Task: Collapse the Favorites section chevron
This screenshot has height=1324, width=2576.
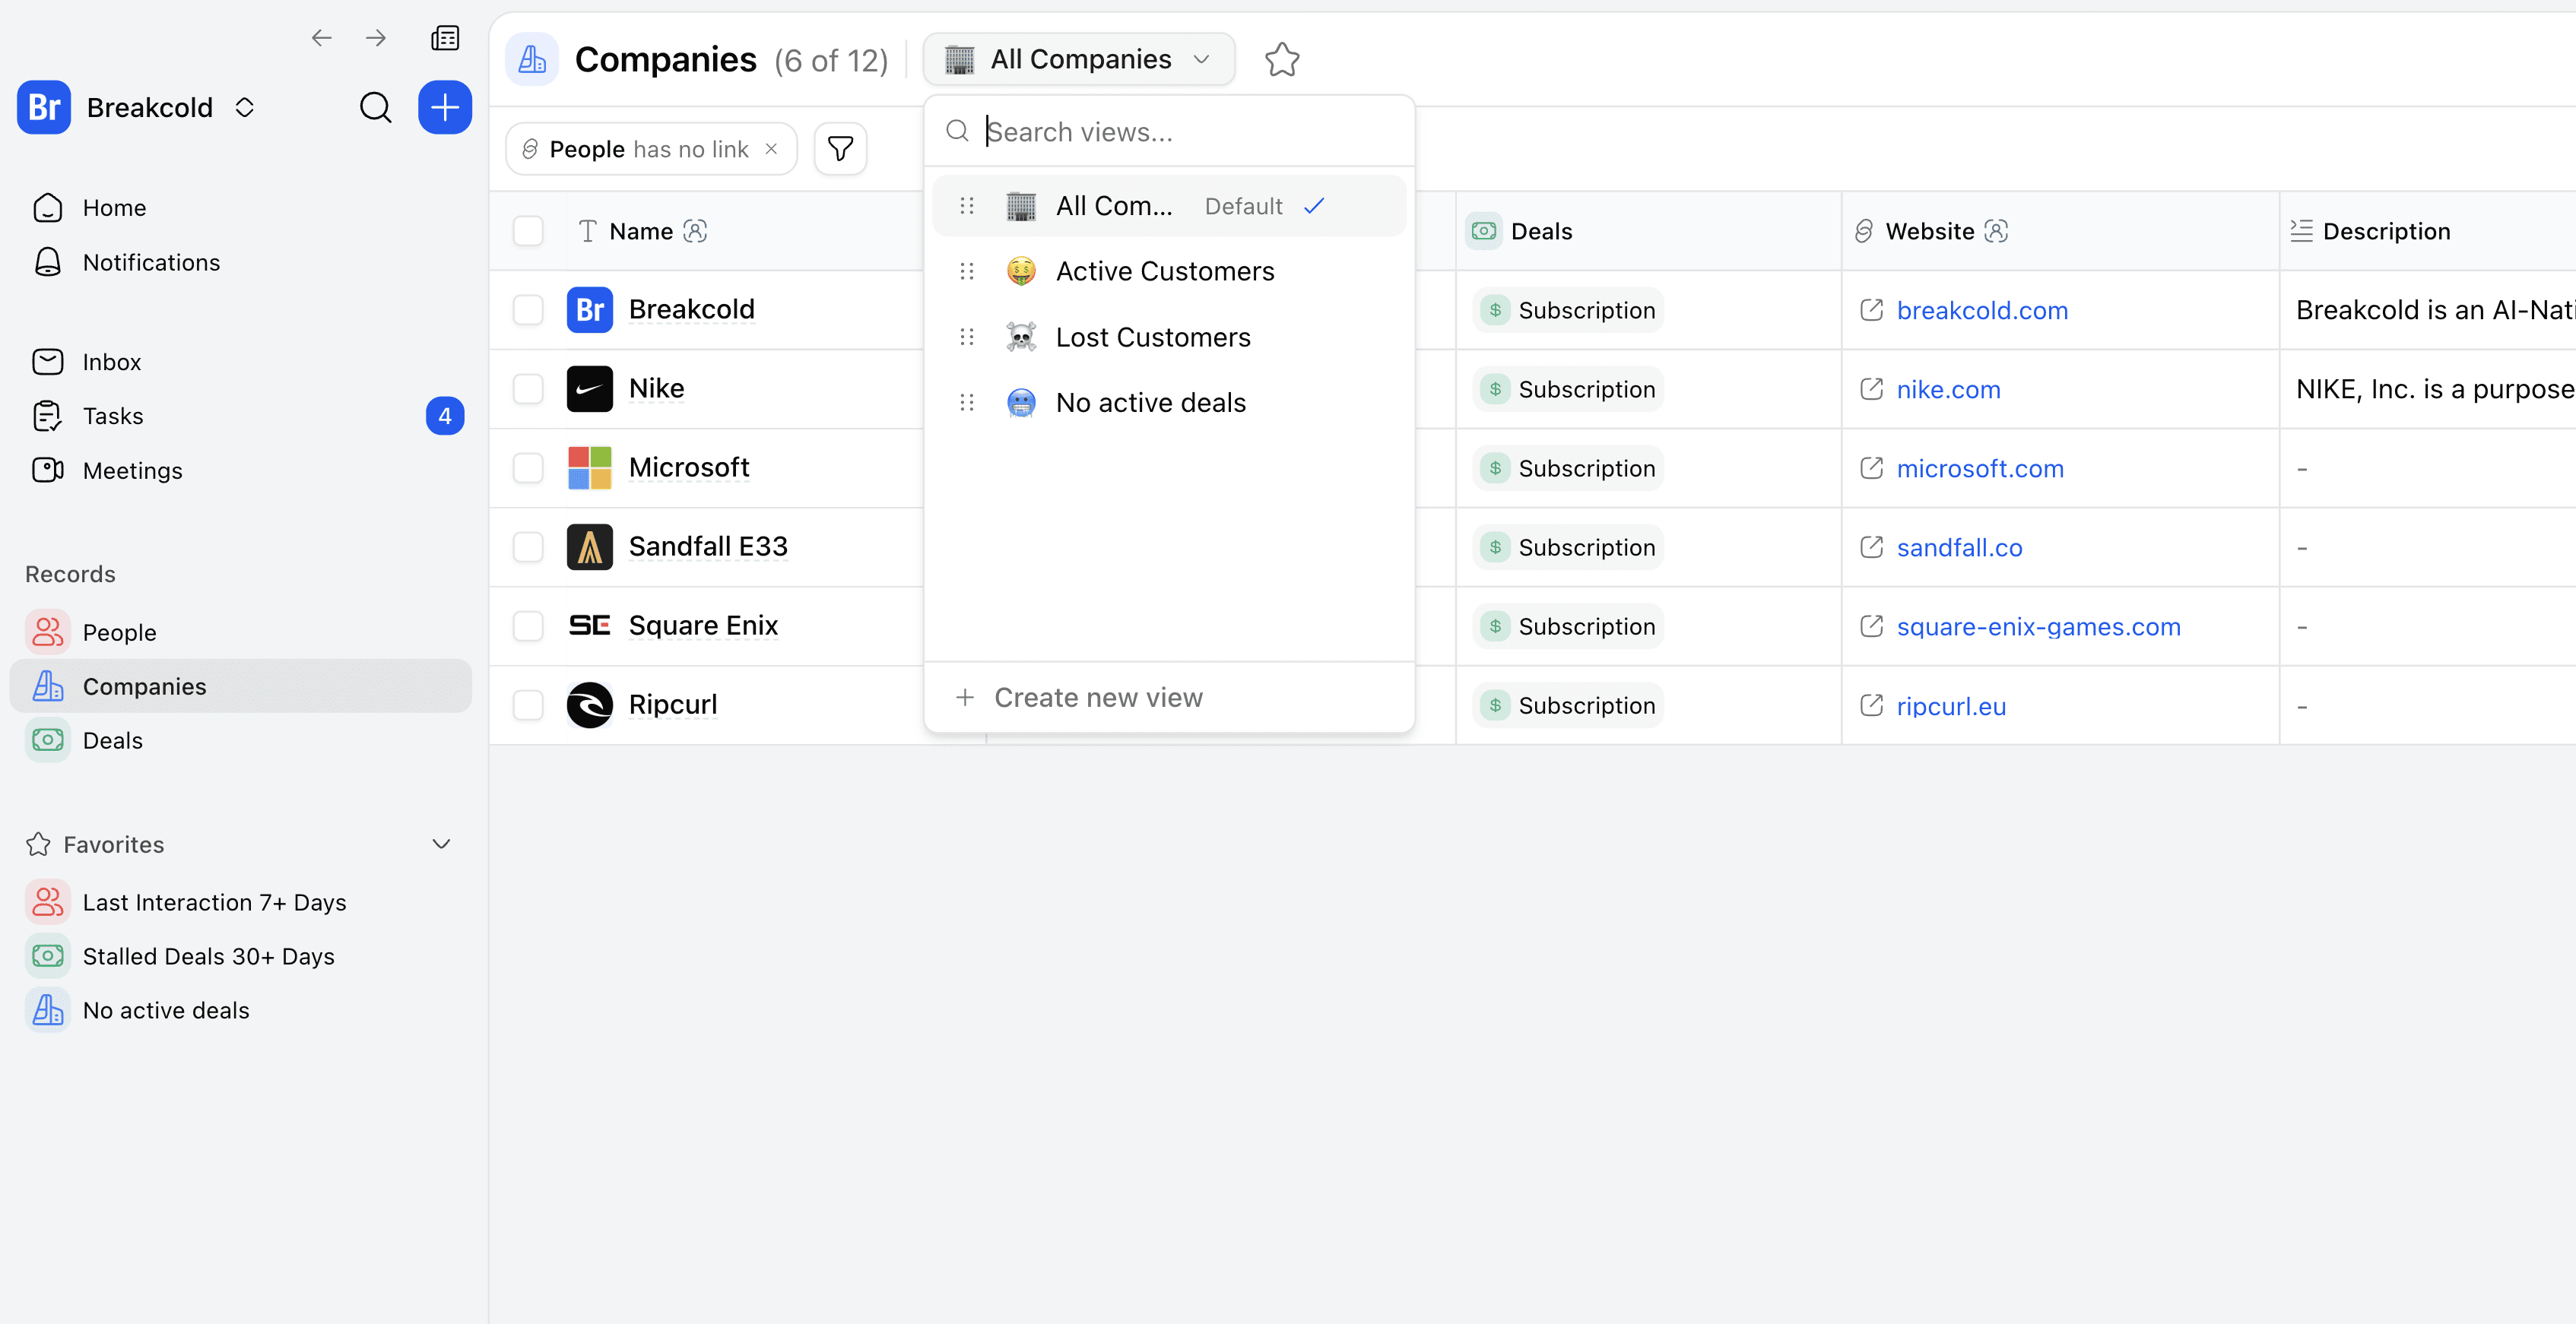Action: coord(441,844)
